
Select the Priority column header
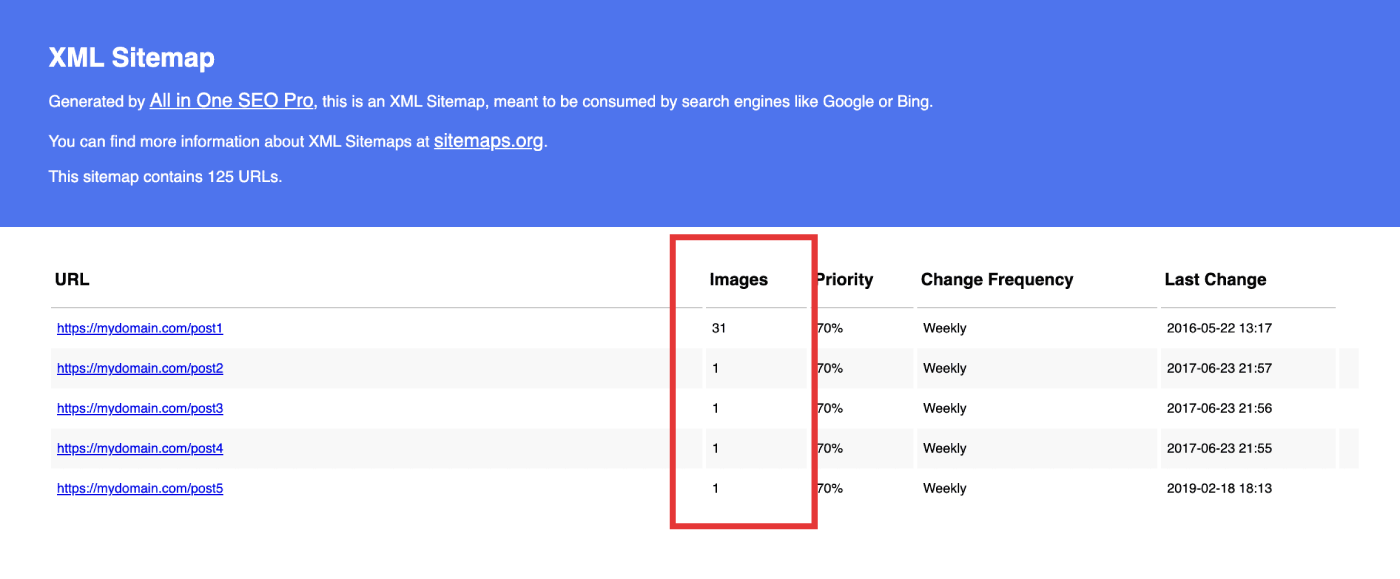(x=845, y=279)
